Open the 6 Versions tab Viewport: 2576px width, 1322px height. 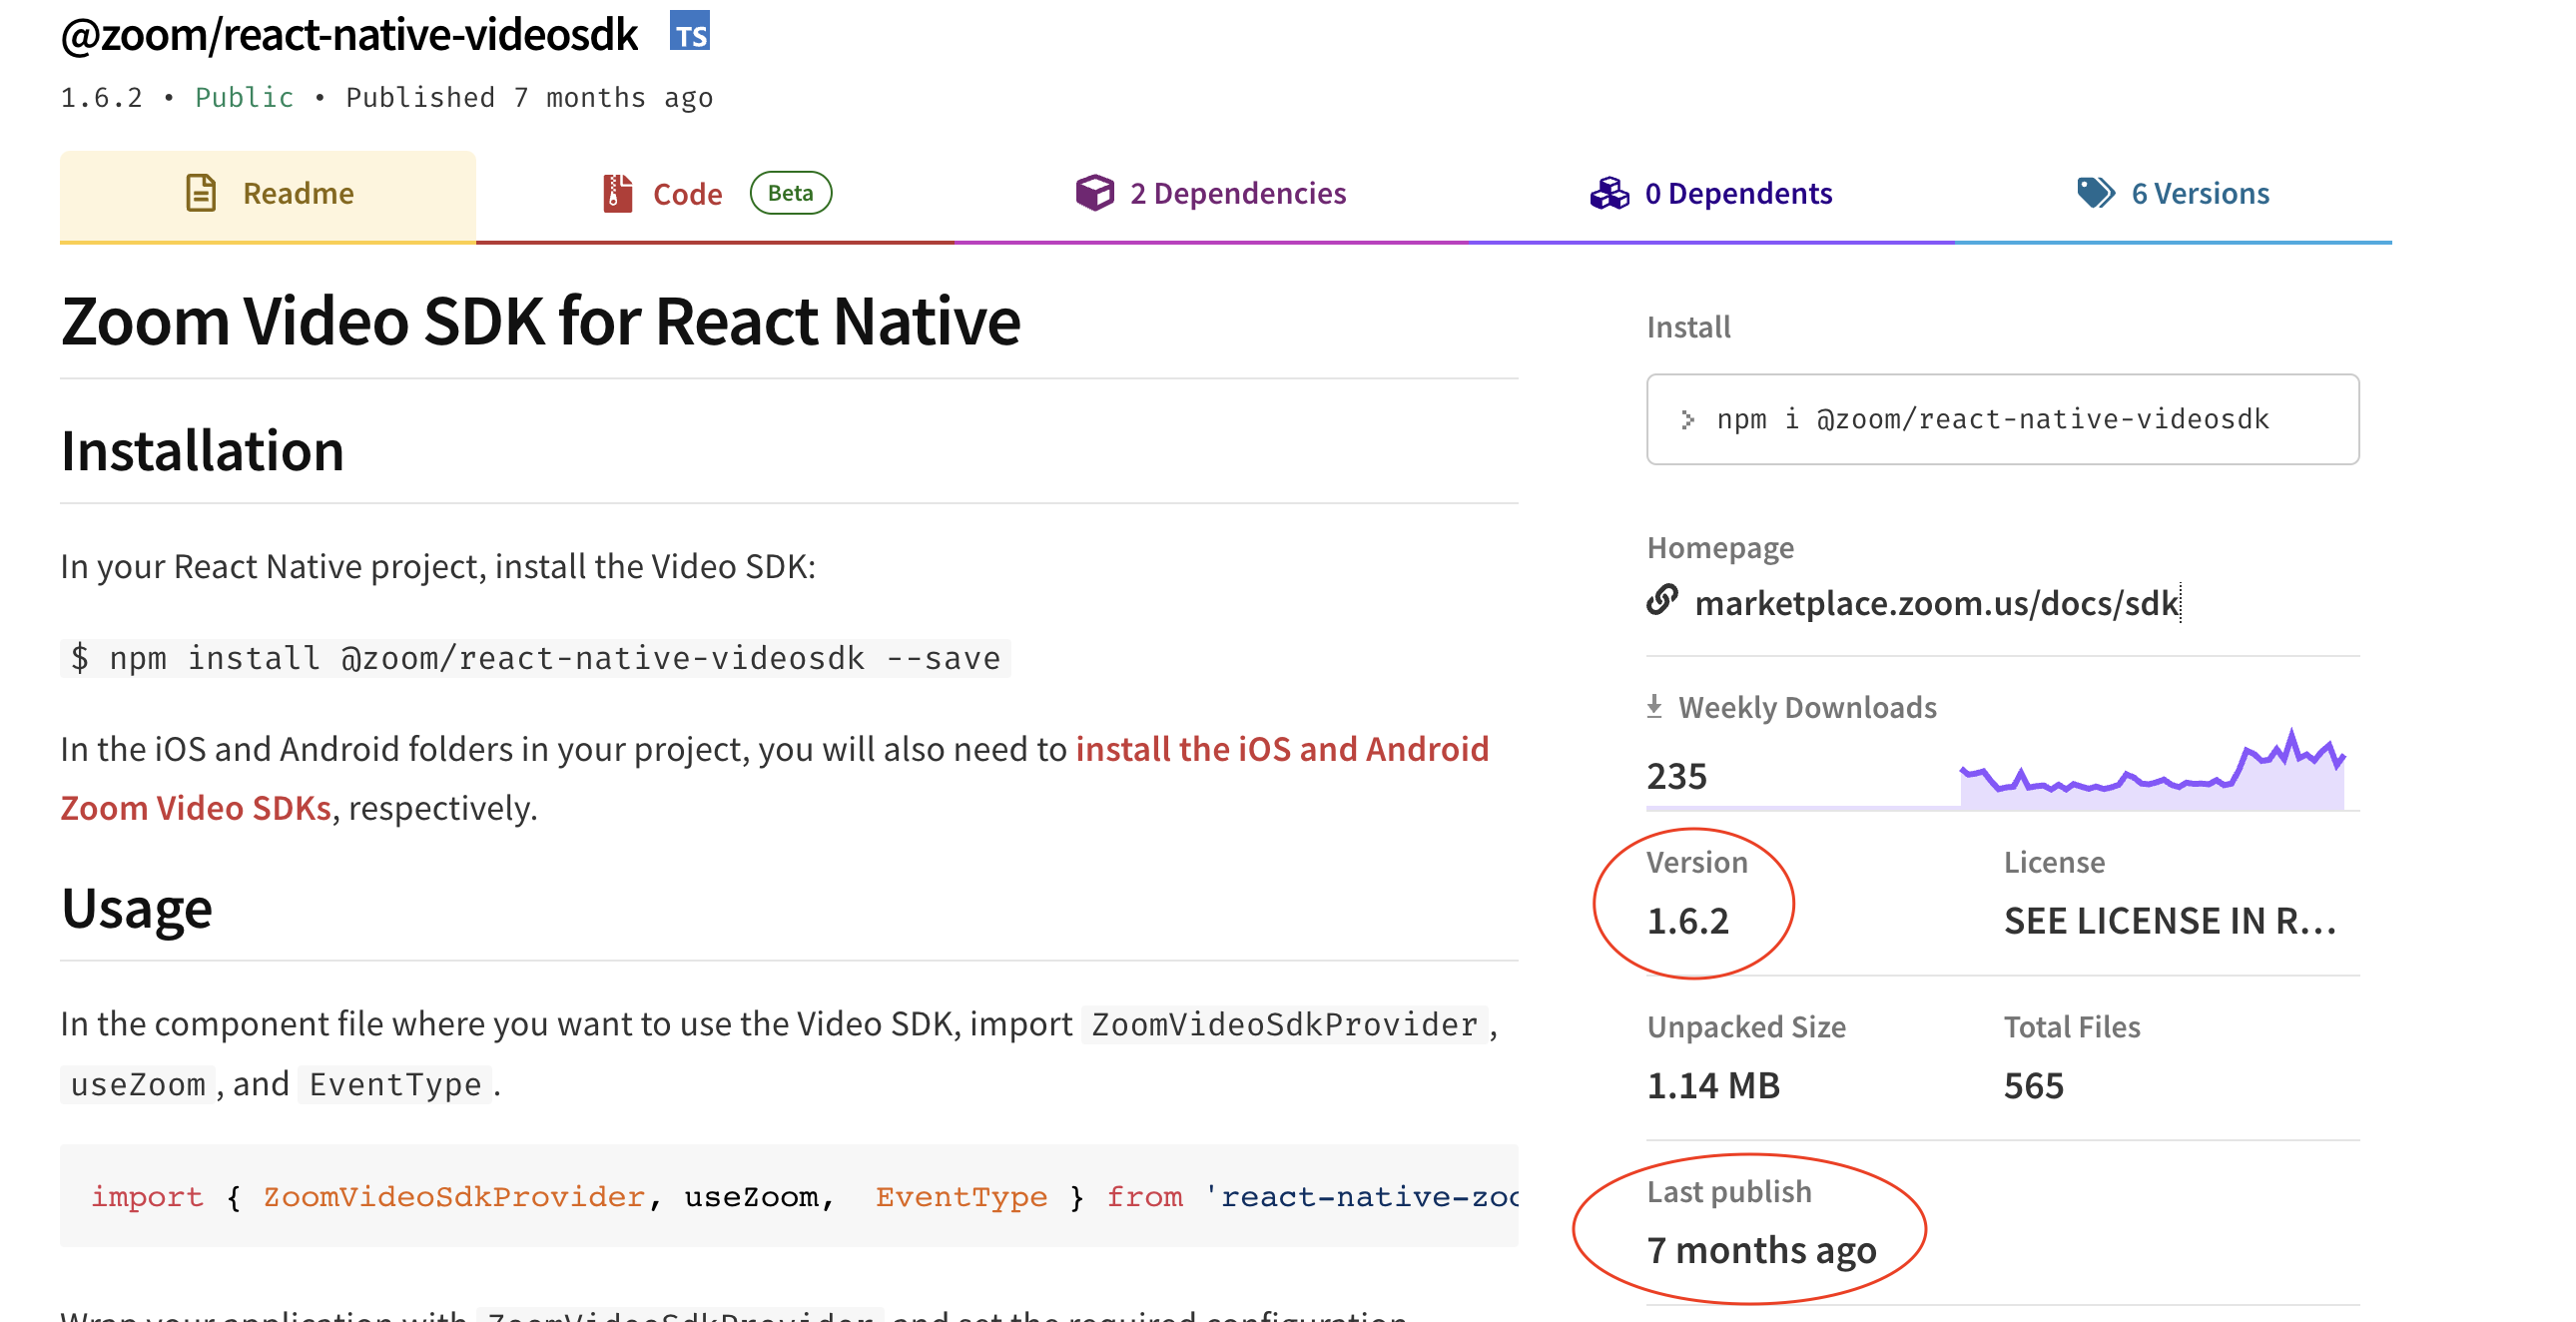[2199, 193]
